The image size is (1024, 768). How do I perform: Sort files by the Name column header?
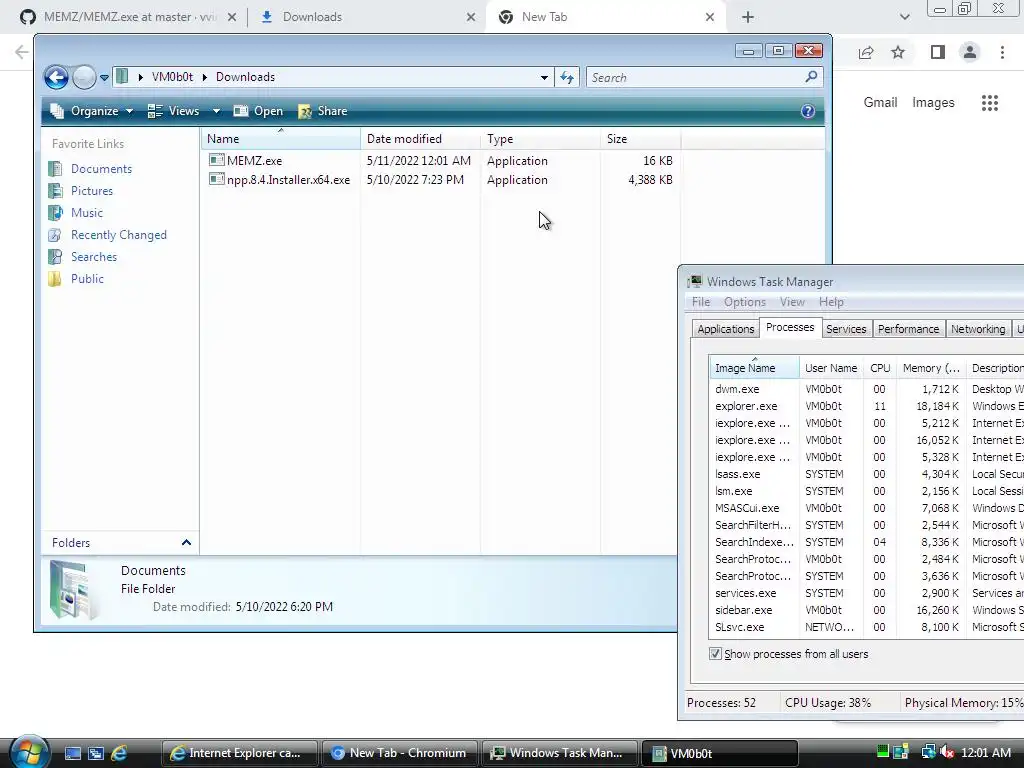pos(280,138)
